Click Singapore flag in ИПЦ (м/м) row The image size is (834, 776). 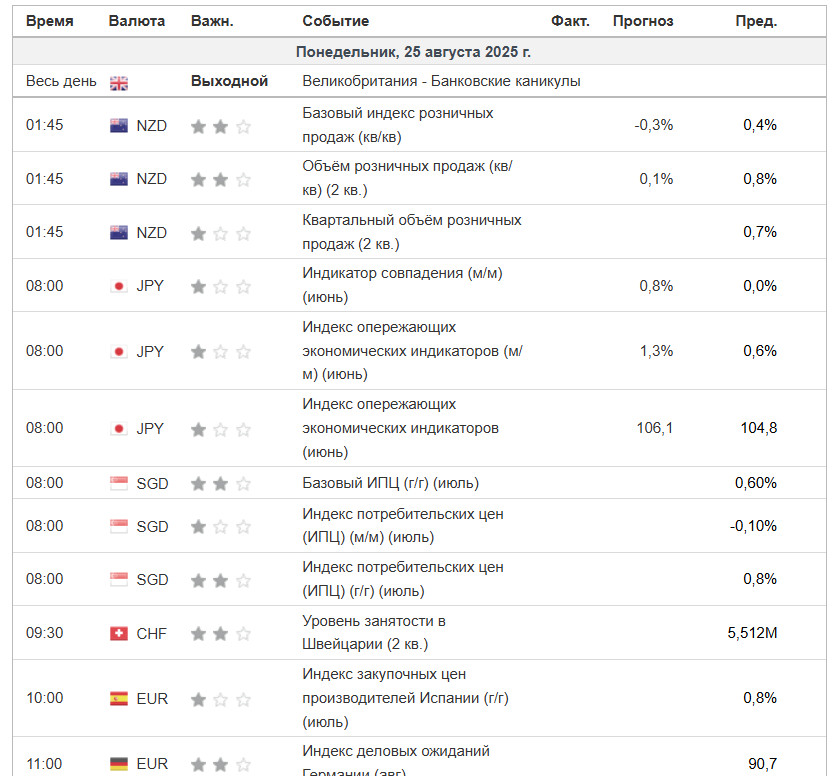tap(119, 526)
